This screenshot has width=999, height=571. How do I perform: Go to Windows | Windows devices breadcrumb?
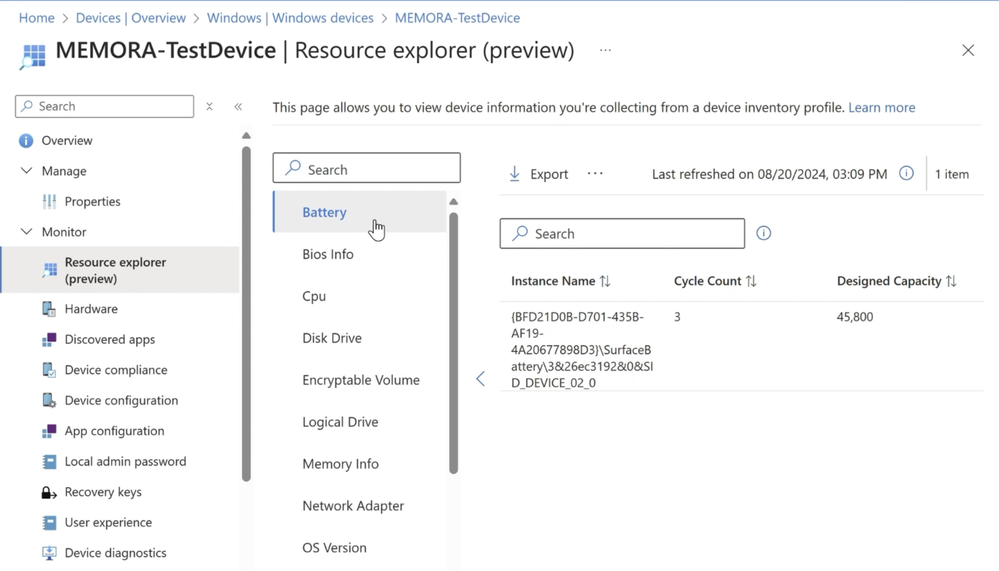coord(290,18)
